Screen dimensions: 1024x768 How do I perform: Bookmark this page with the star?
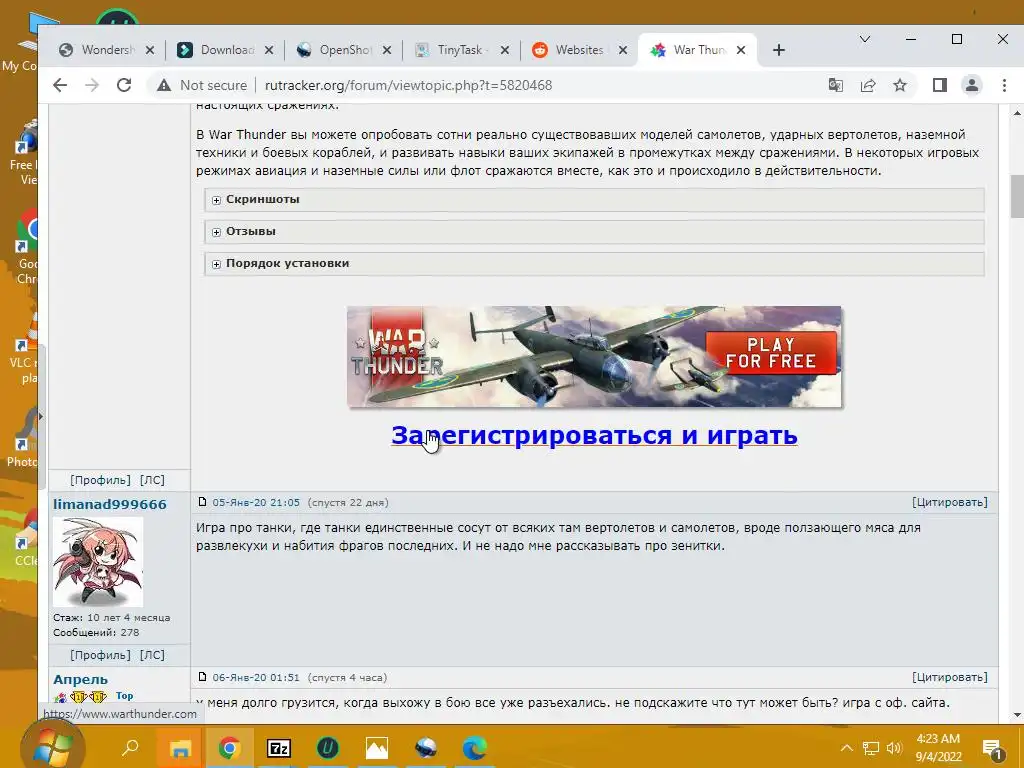point(900,86)
